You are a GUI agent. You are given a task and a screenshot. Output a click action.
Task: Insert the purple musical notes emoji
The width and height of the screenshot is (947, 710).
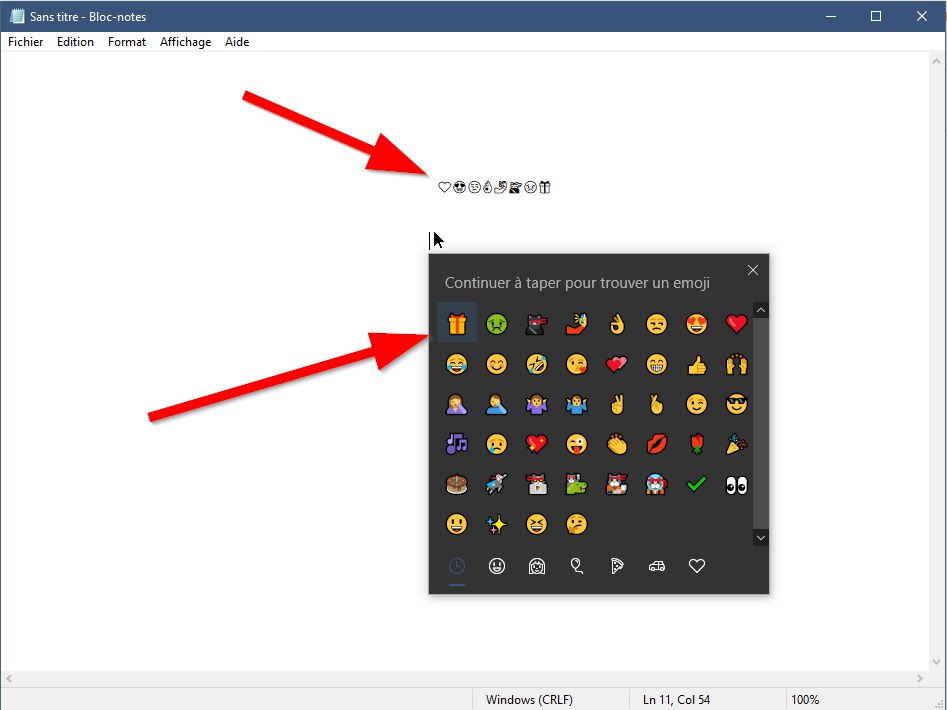(x=457, y=444)
